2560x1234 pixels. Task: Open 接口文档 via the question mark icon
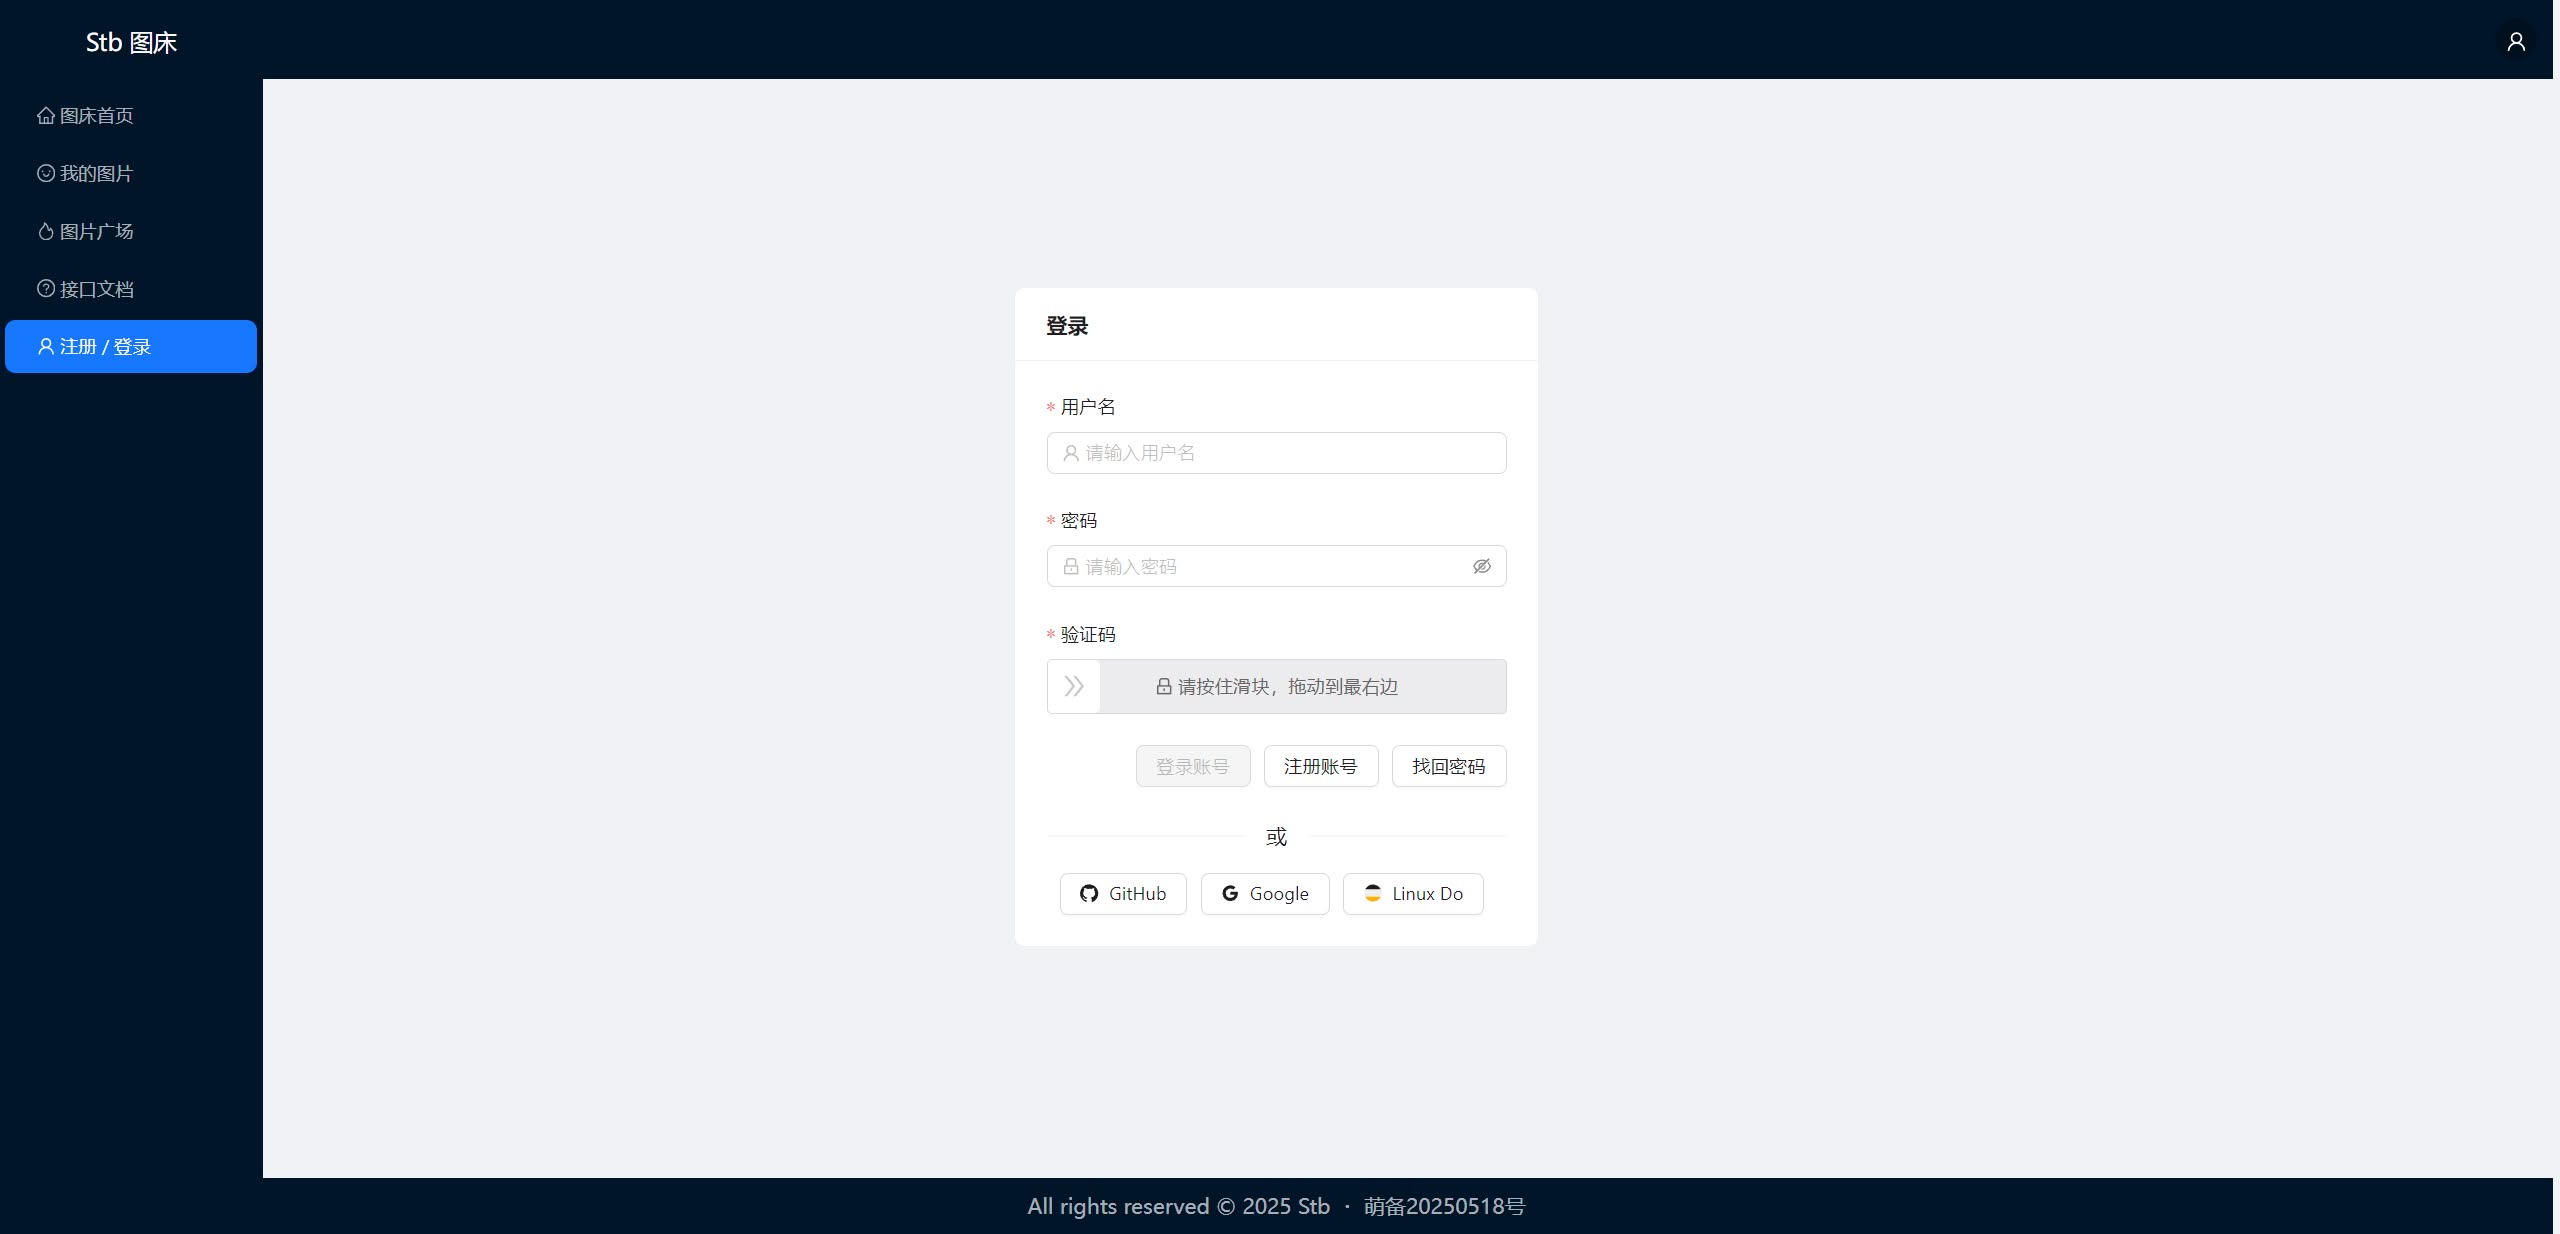click(x=45, y=288)
